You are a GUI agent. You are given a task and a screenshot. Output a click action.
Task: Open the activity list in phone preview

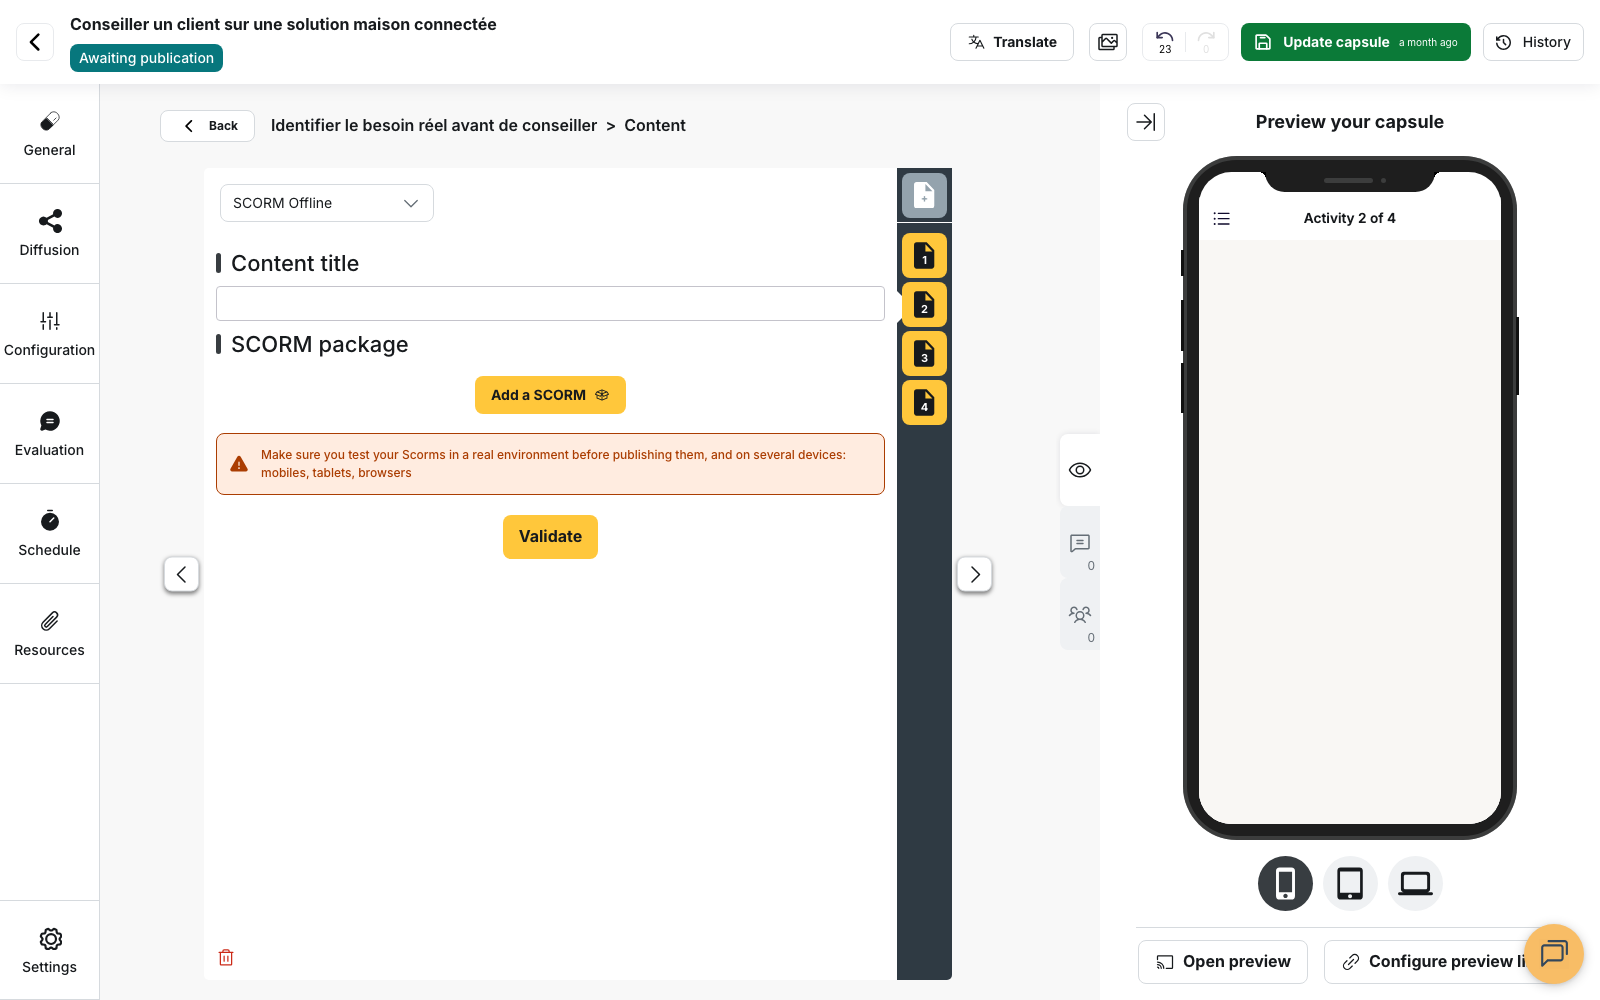tap(1221, 218)
